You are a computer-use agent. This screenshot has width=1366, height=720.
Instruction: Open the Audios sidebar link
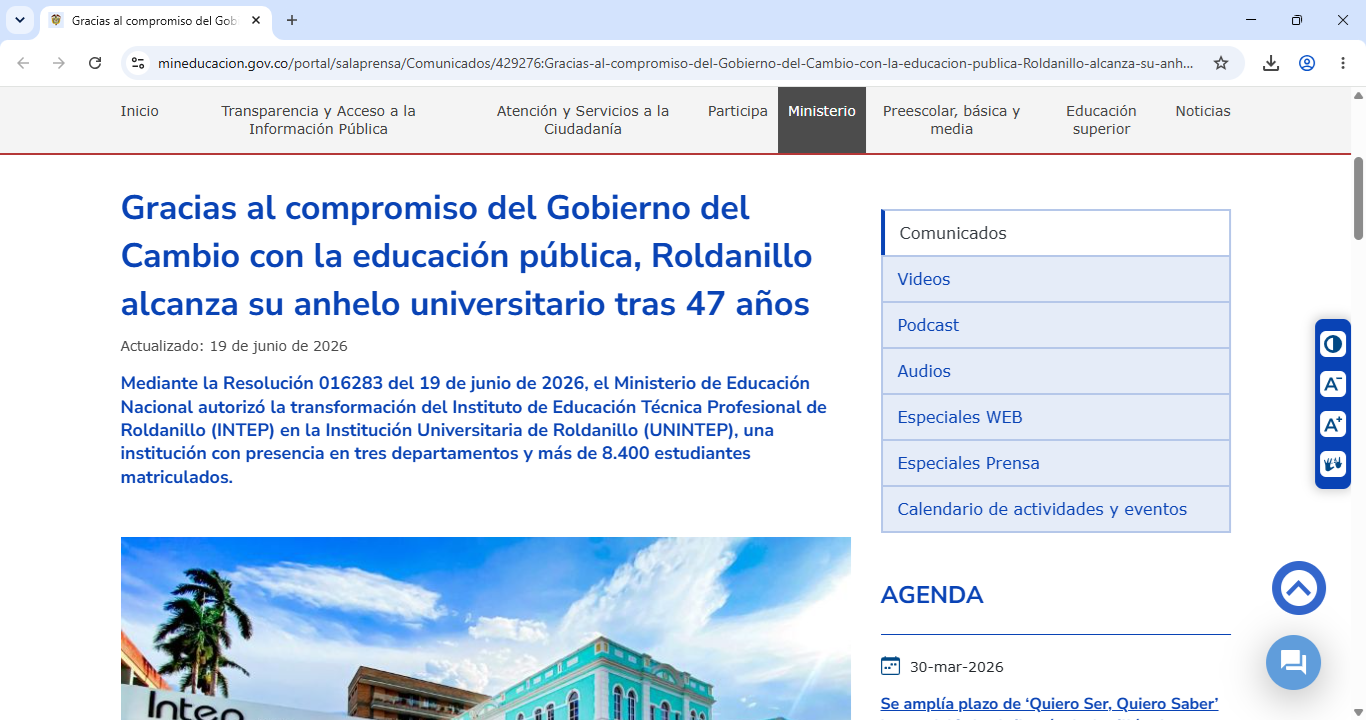[1056, 371]
